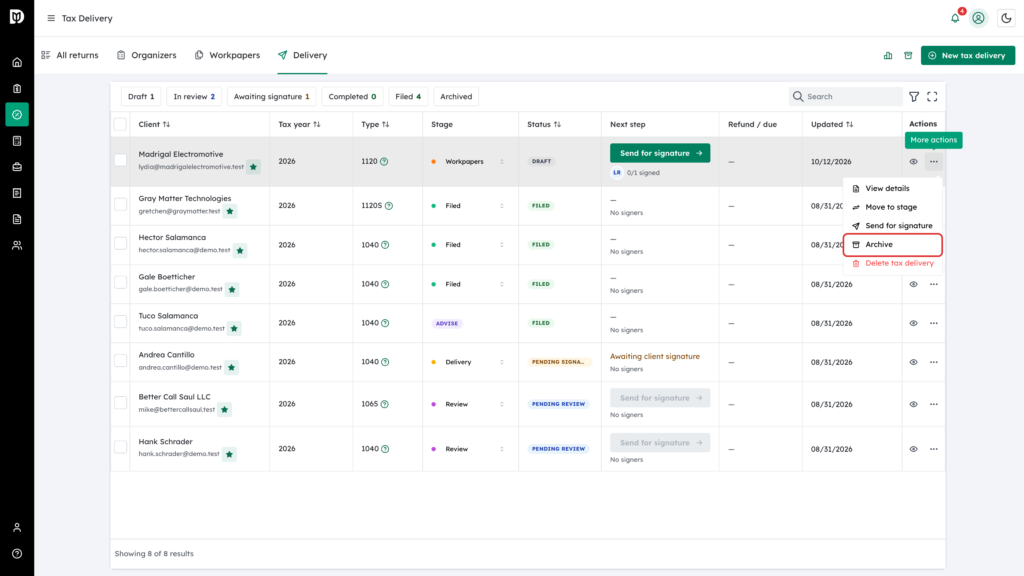Expand table to fullscreen view
The height and width of the screenshot is (576, 1024).
point(932,97)
